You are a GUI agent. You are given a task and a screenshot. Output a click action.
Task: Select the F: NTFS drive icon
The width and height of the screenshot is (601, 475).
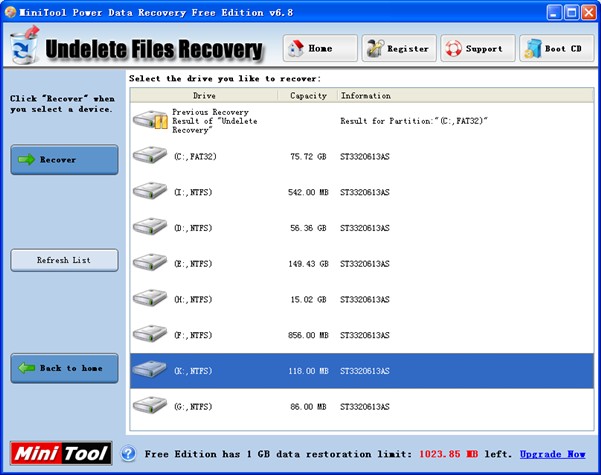[x=150, y=334]
